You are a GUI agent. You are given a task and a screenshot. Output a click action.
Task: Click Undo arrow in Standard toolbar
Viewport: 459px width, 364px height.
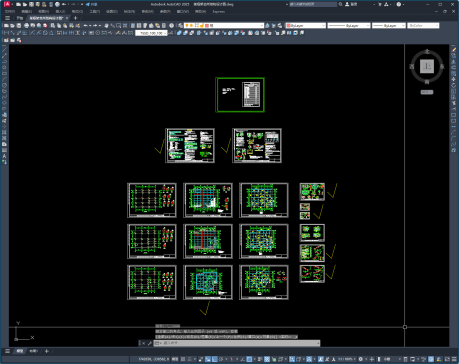[85, 25]
